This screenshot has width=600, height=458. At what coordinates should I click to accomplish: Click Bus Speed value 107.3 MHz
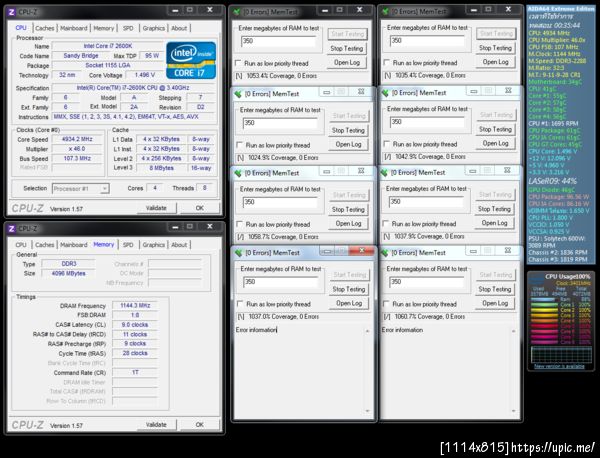77,158
